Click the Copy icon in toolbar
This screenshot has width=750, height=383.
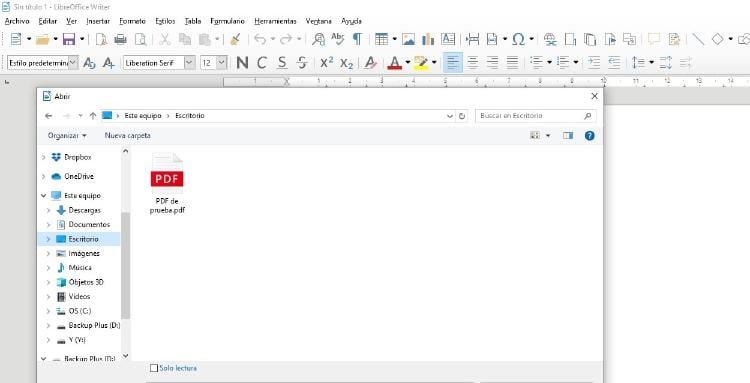point(185,39)
